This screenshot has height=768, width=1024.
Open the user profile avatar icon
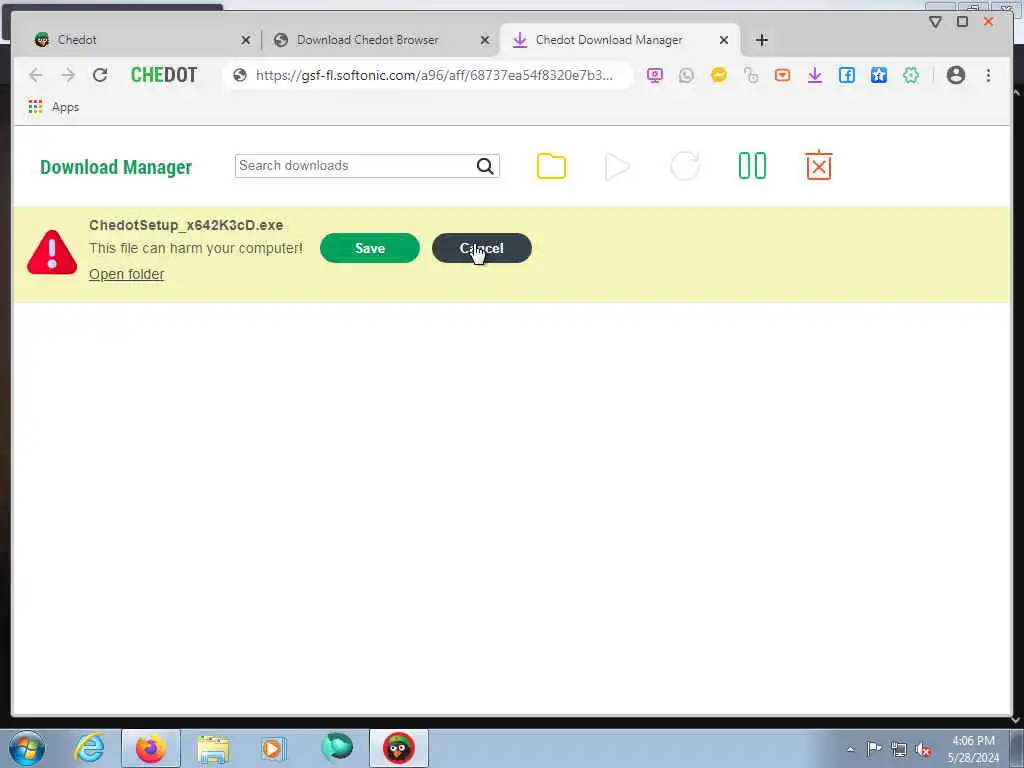(955, 75)
